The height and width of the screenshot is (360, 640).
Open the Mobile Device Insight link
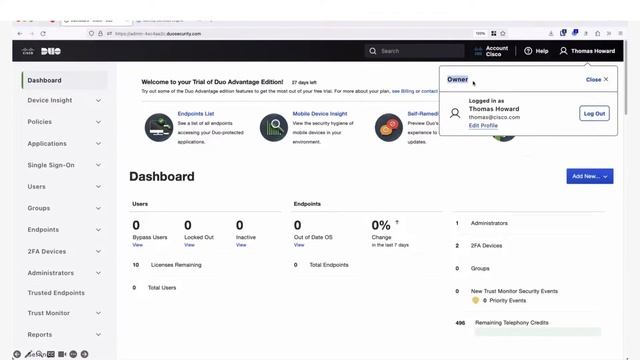tap(320, 114)
